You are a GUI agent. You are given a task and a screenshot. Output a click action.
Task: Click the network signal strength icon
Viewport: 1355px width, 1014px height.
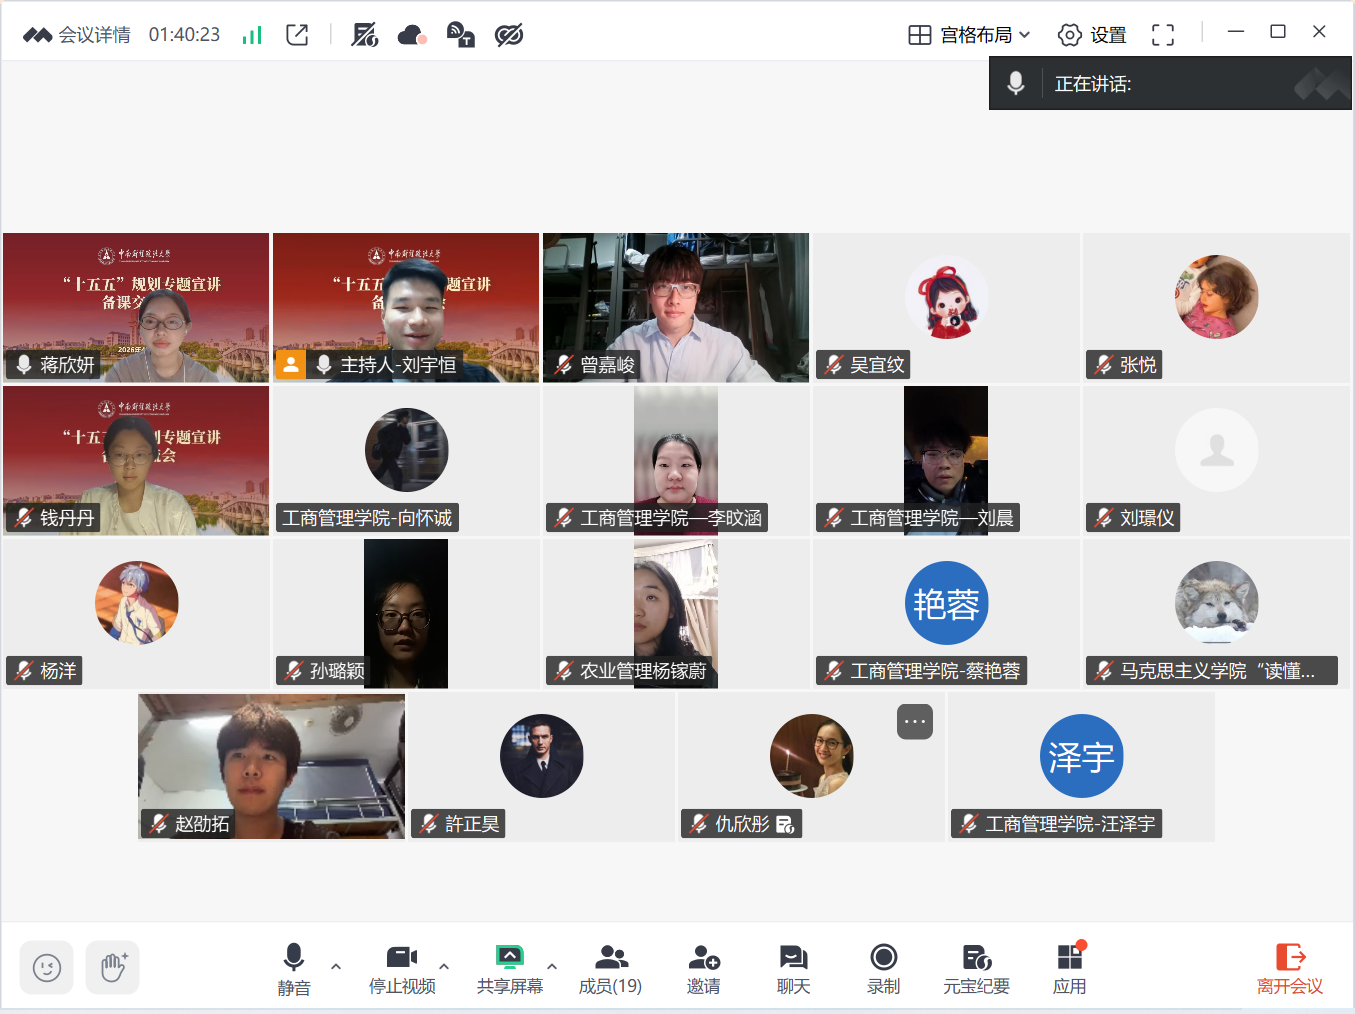pyautogui.click(x=252, y=35)
